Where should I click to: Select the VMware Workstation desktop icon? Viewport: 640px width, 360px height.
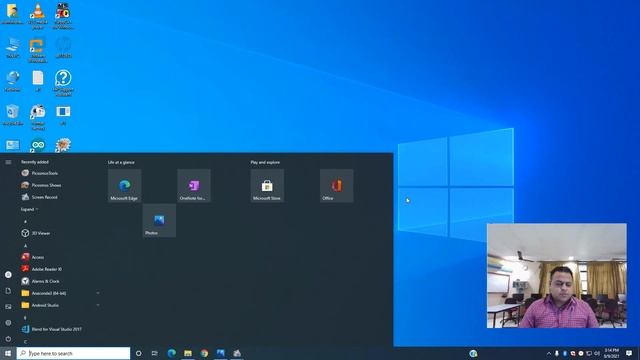coord(38,50)
